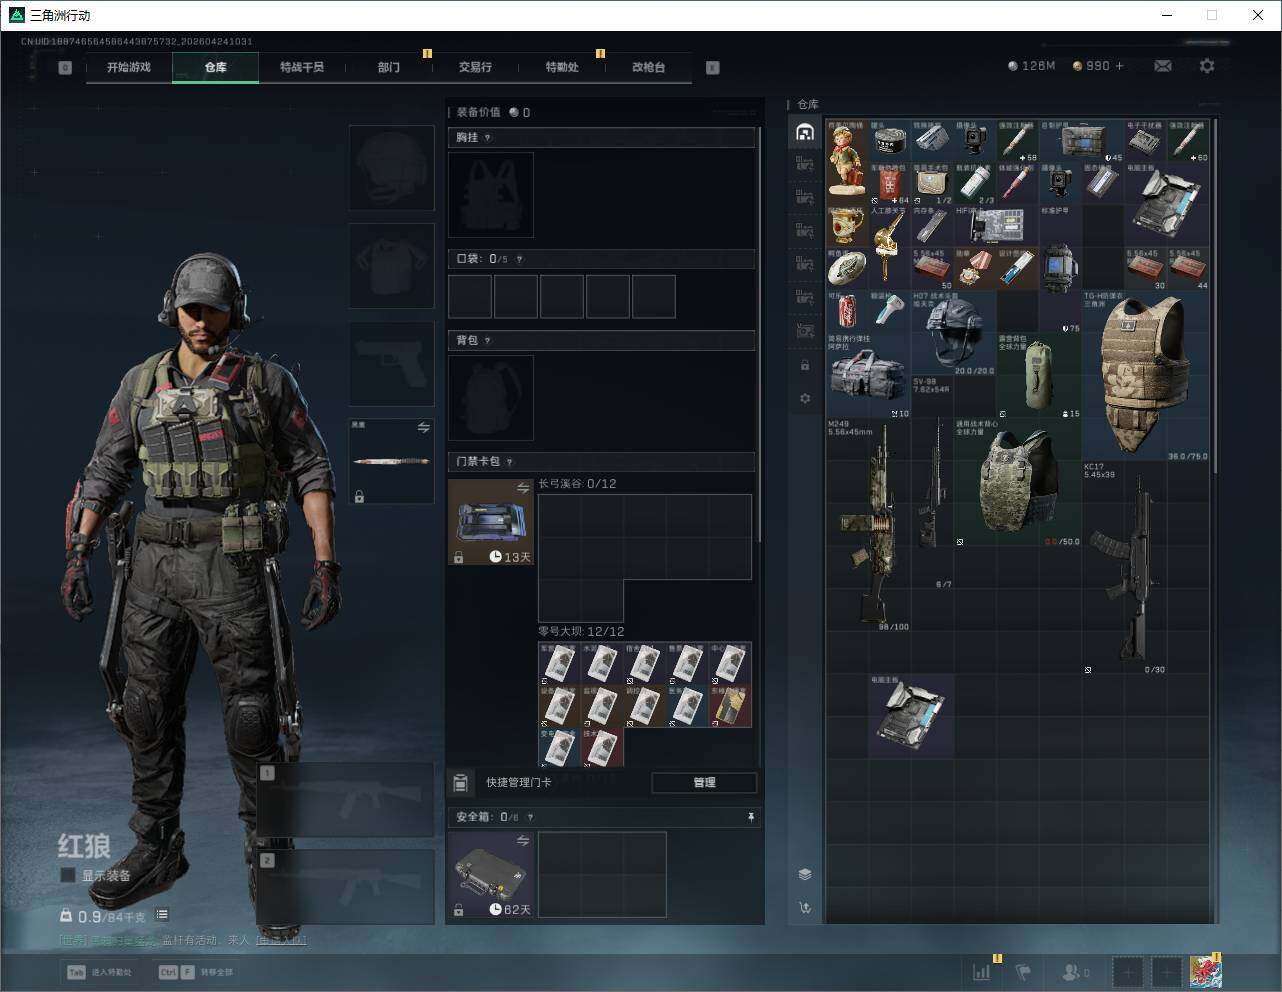Select the 仓库 tab

[216, 67]
